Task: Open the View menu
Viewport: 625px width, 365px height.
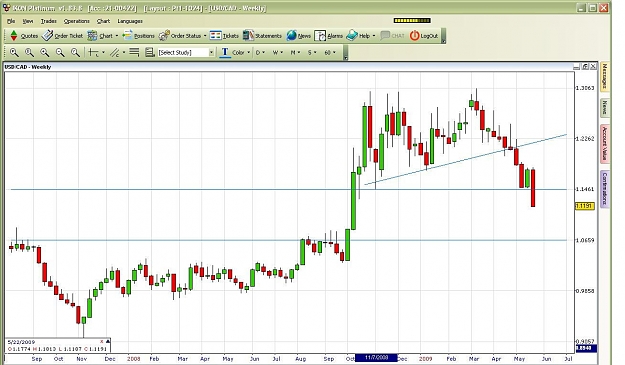Action: (x=28, y=21)
